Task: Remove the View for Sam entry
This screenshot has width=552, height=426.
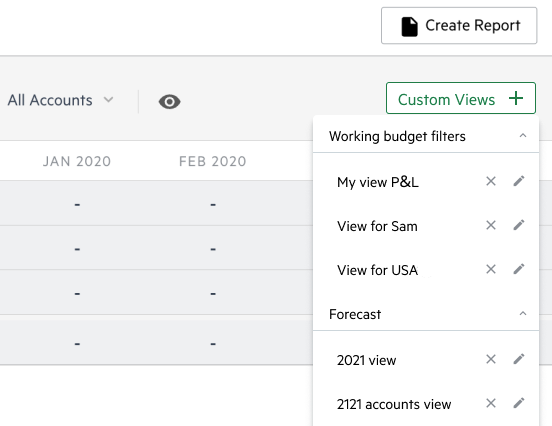Action: 491,225
